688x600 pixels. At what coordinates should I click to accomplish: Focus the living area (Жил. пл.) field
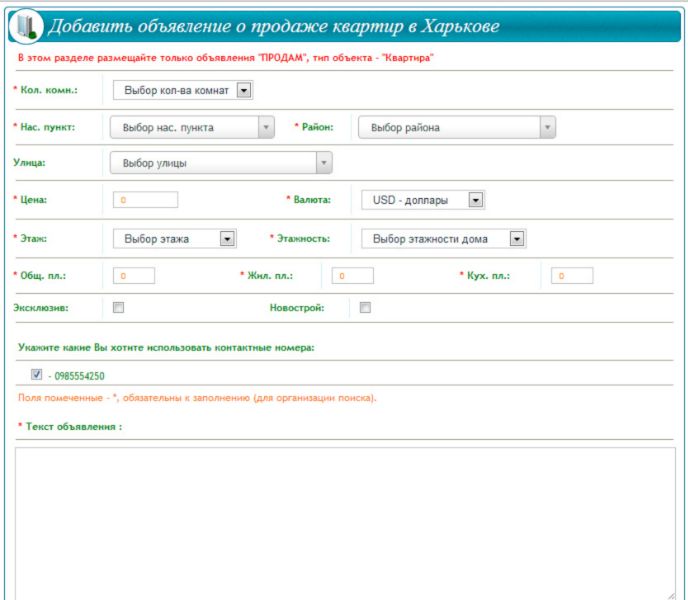[x=352, y=276]
